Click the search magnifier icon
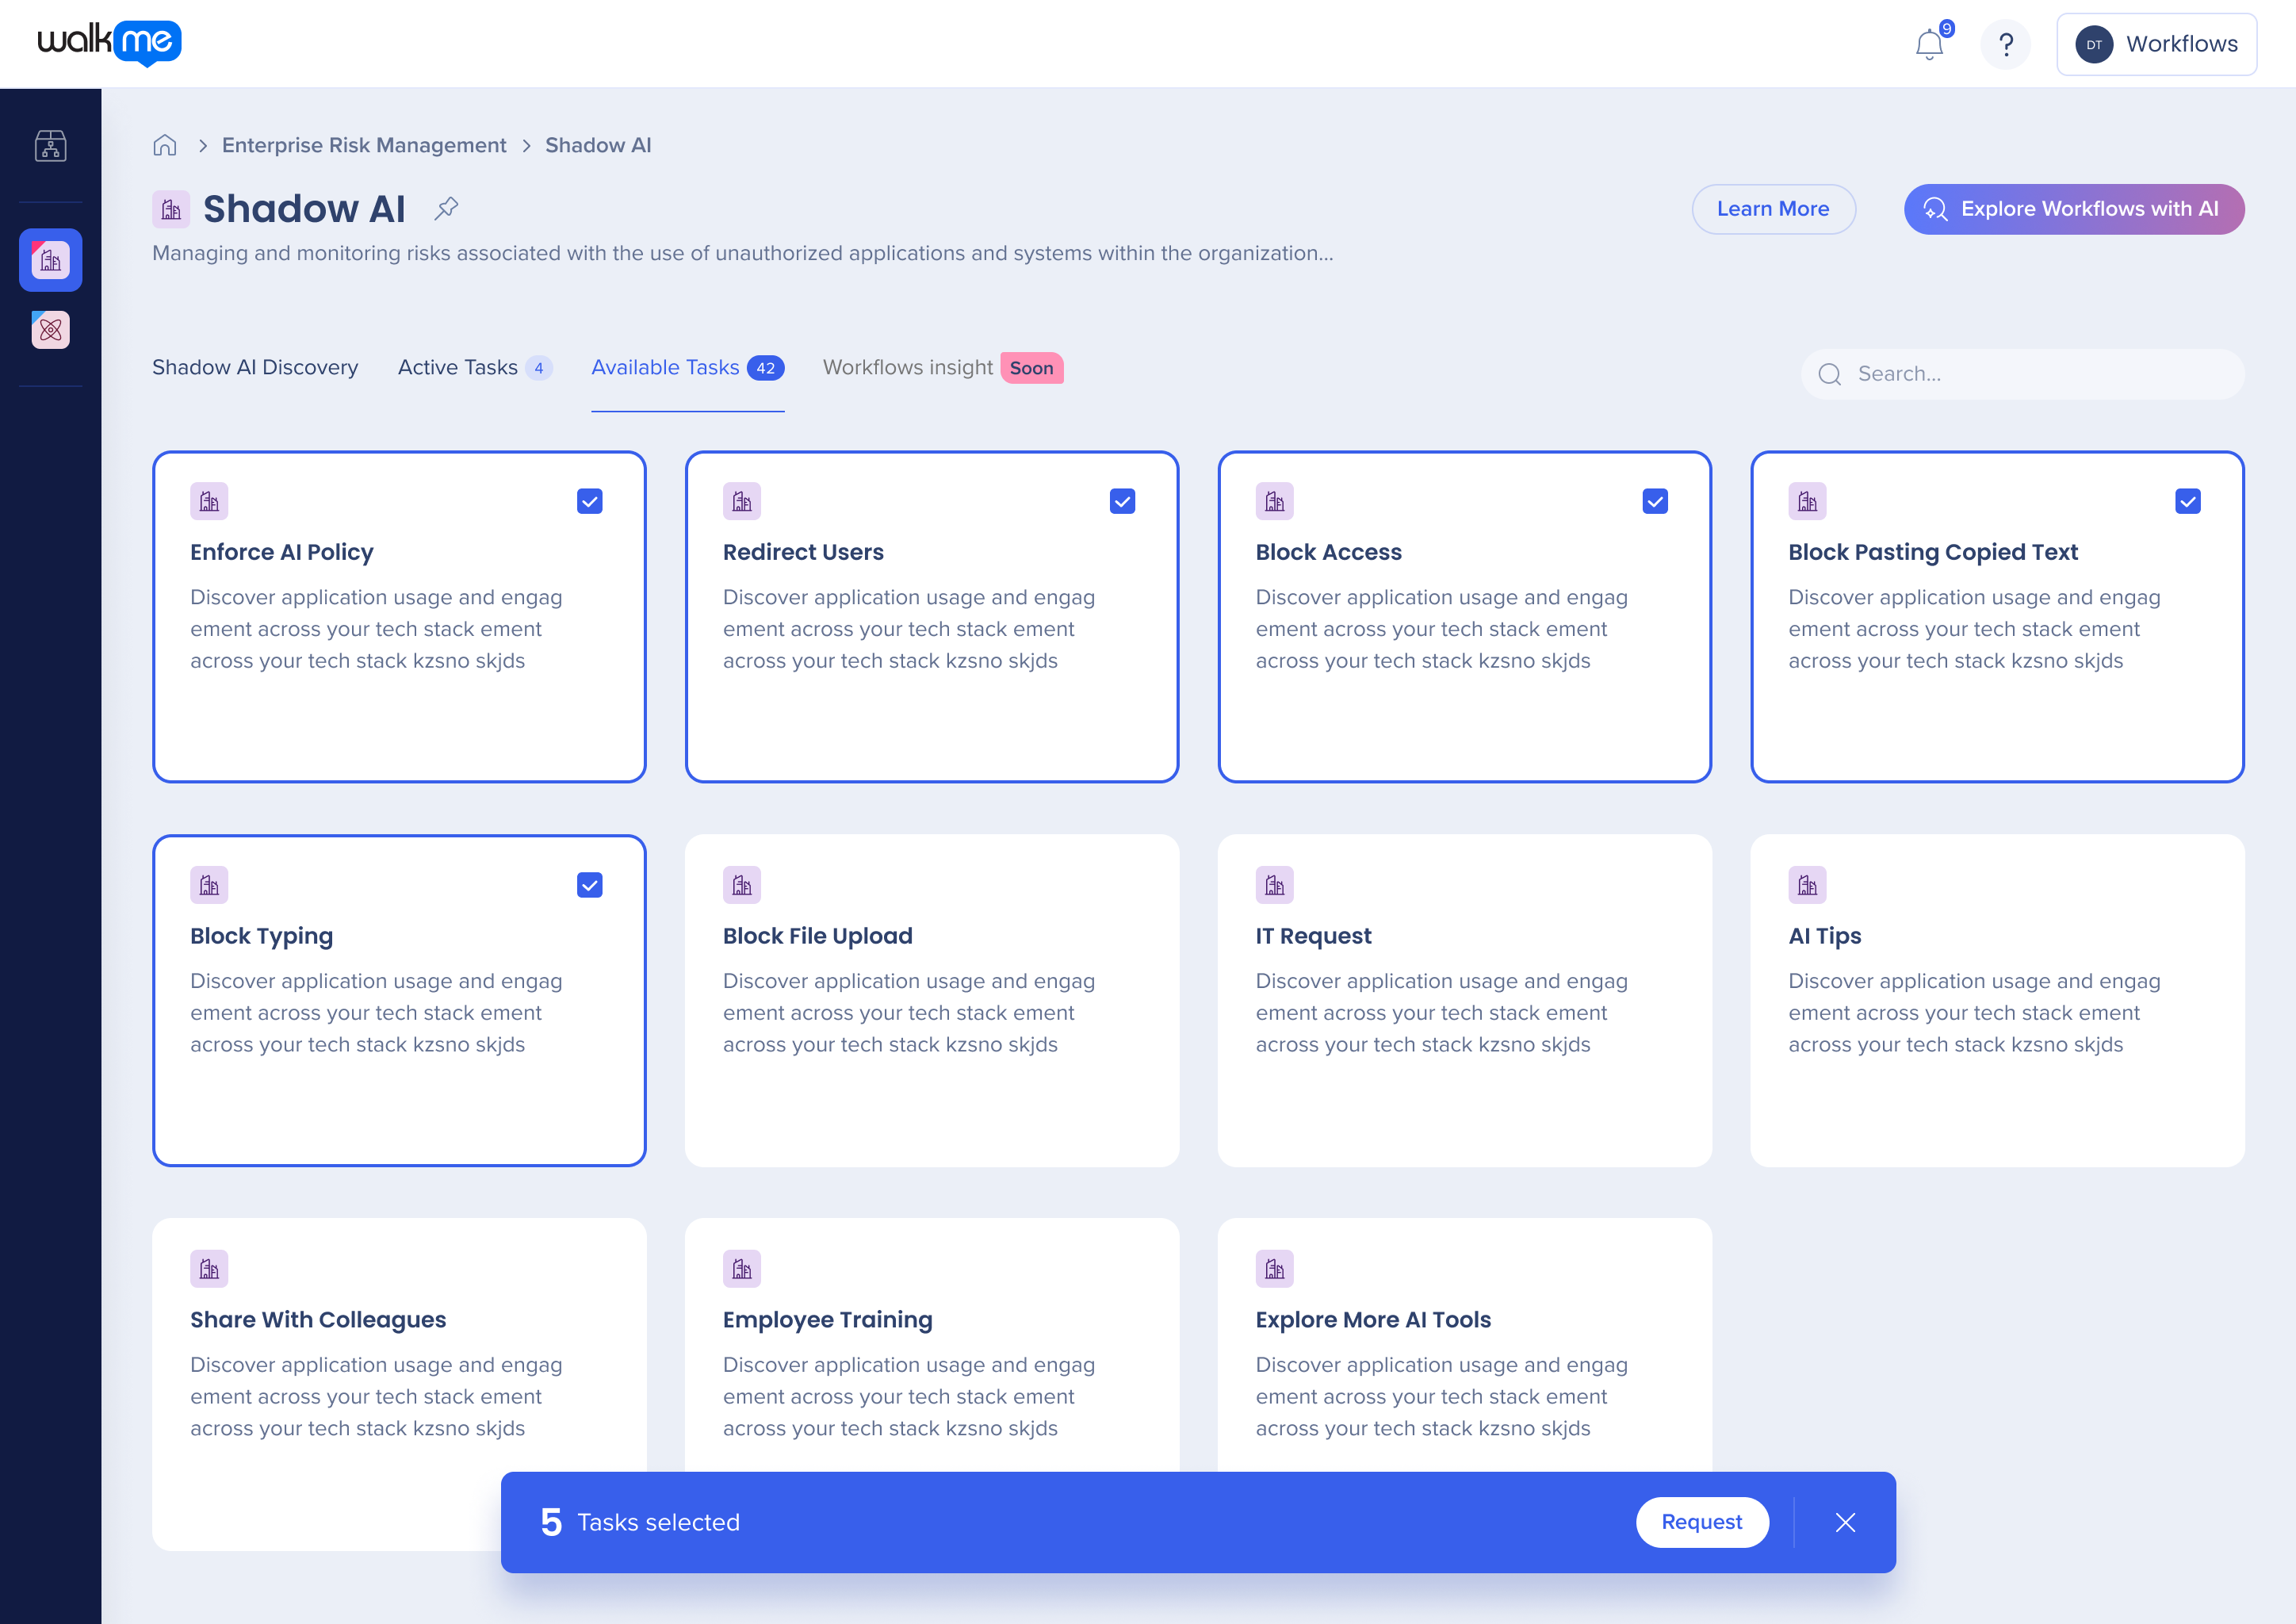The image size is (2296, 1624). coord(1830,374)
